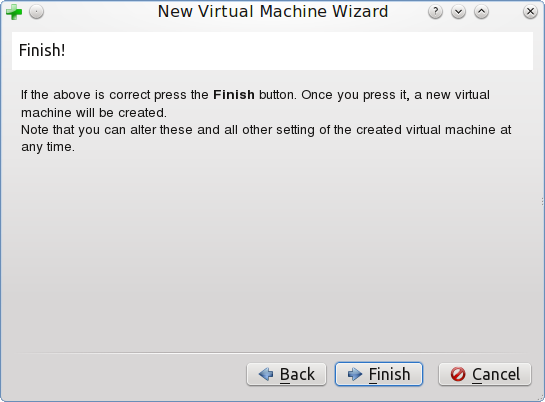
Task: Click the question mark help button
Action: pos(435,12)
